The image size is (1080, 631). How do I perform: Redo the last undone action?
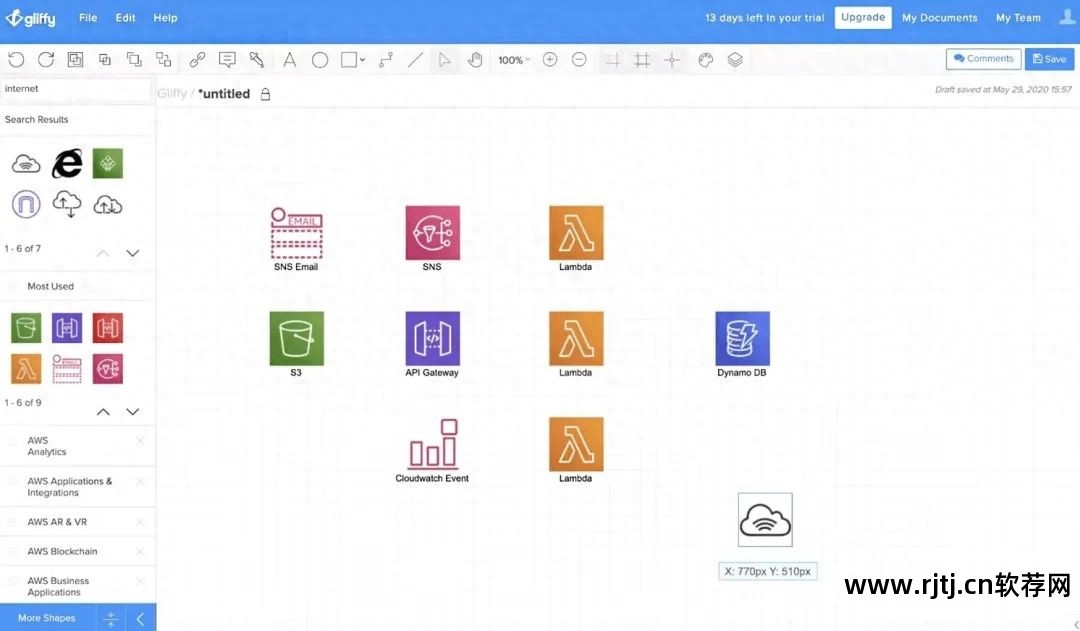pos(46,60)
